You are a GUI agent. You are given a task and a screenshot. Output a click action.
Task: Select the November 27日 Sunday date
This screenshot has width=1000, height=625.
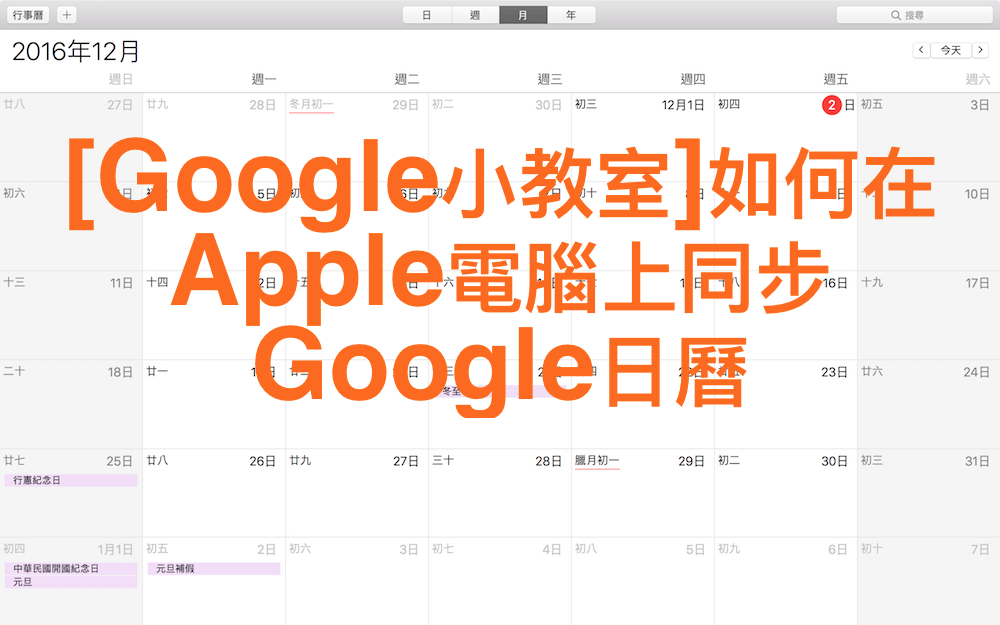pos(120,105)
